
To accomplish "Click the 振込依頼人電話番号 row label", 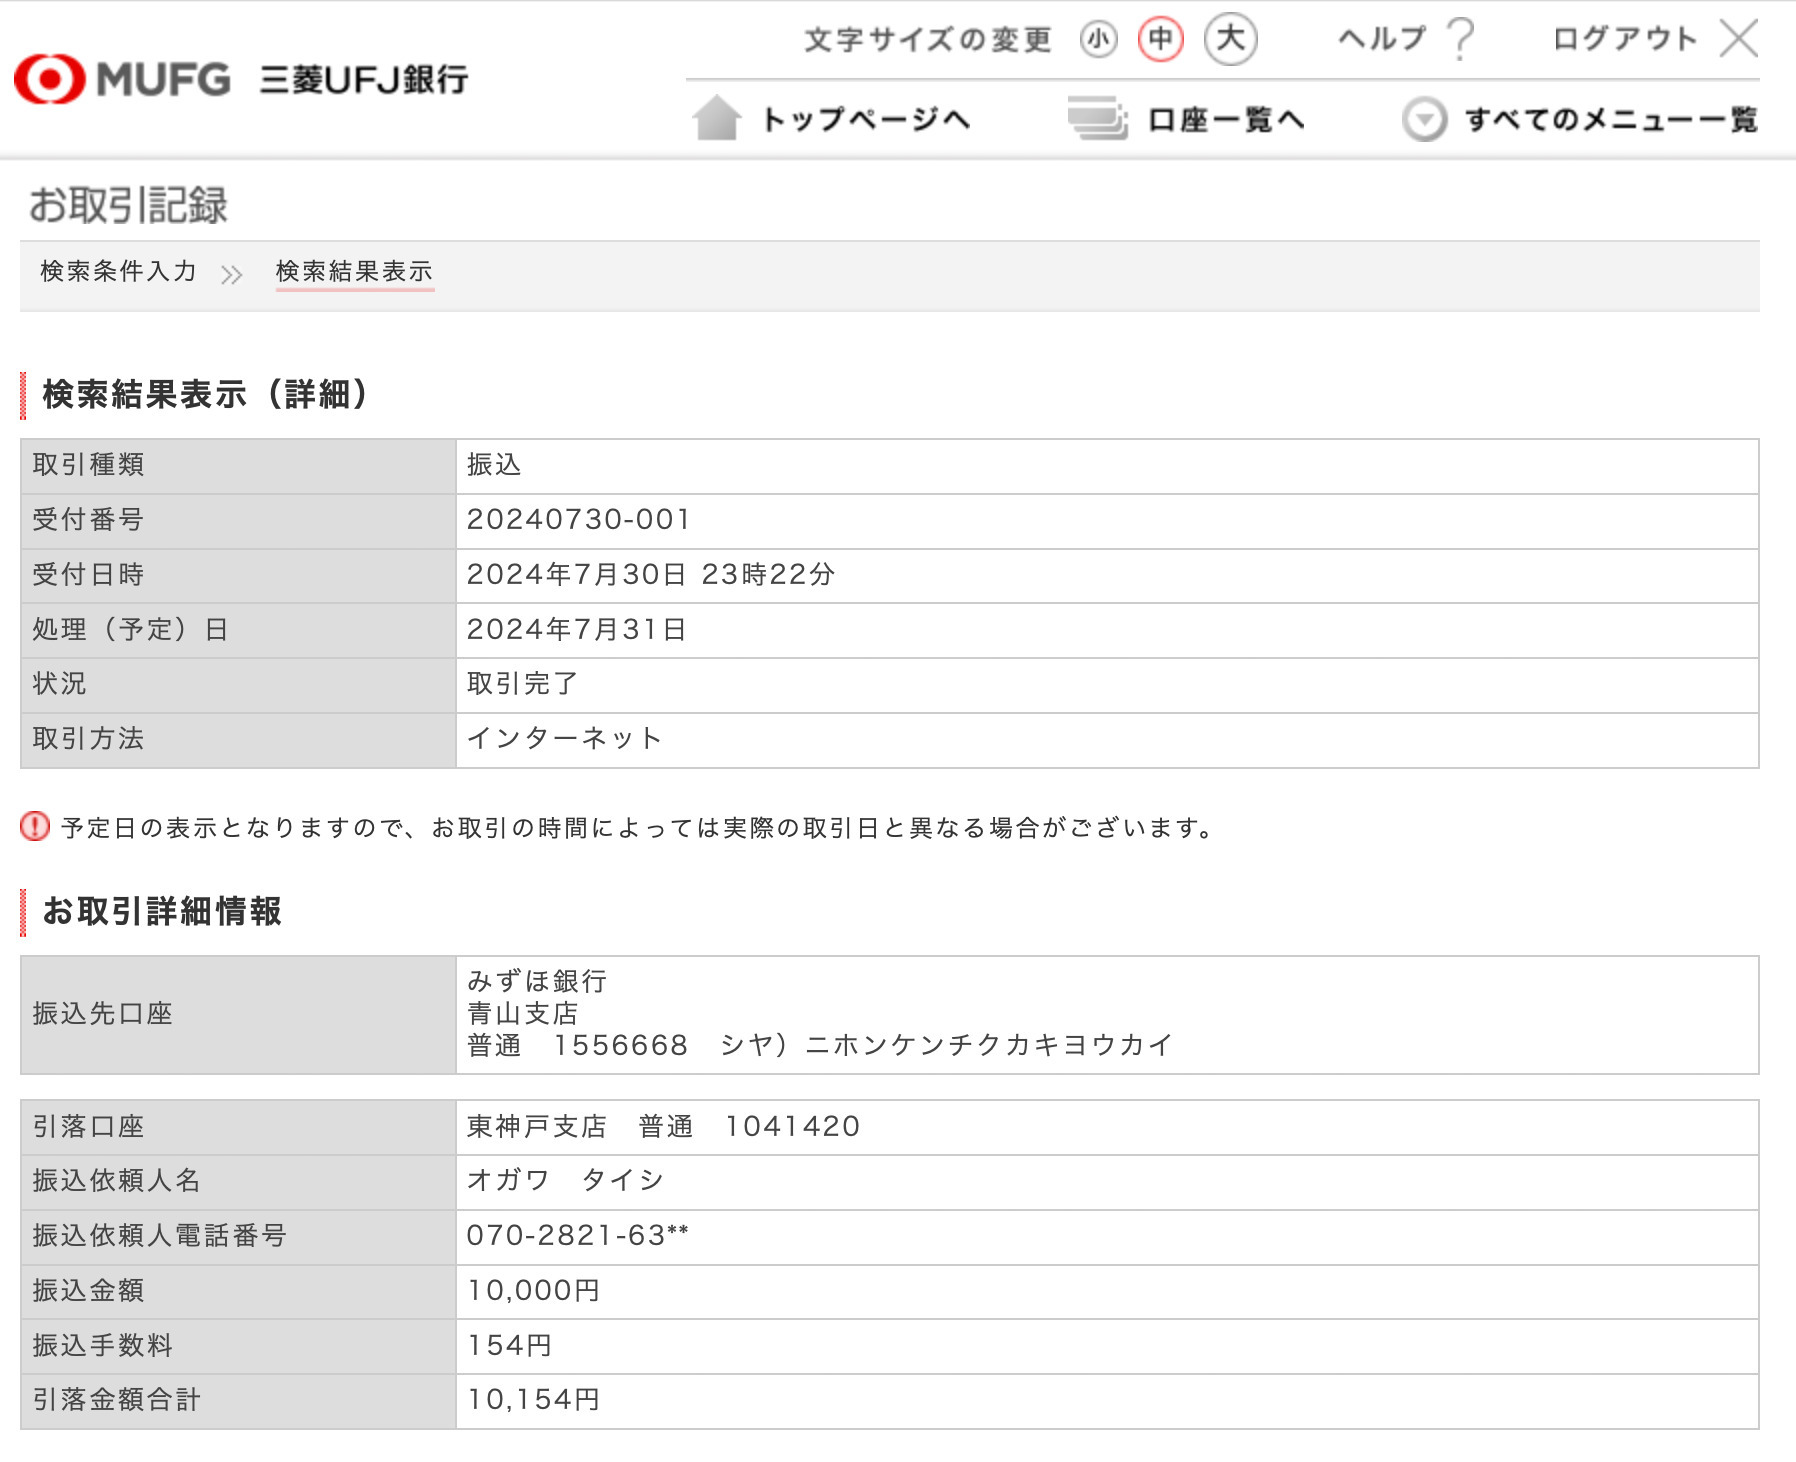I will pyautogui.click(x=160, y=1236).
